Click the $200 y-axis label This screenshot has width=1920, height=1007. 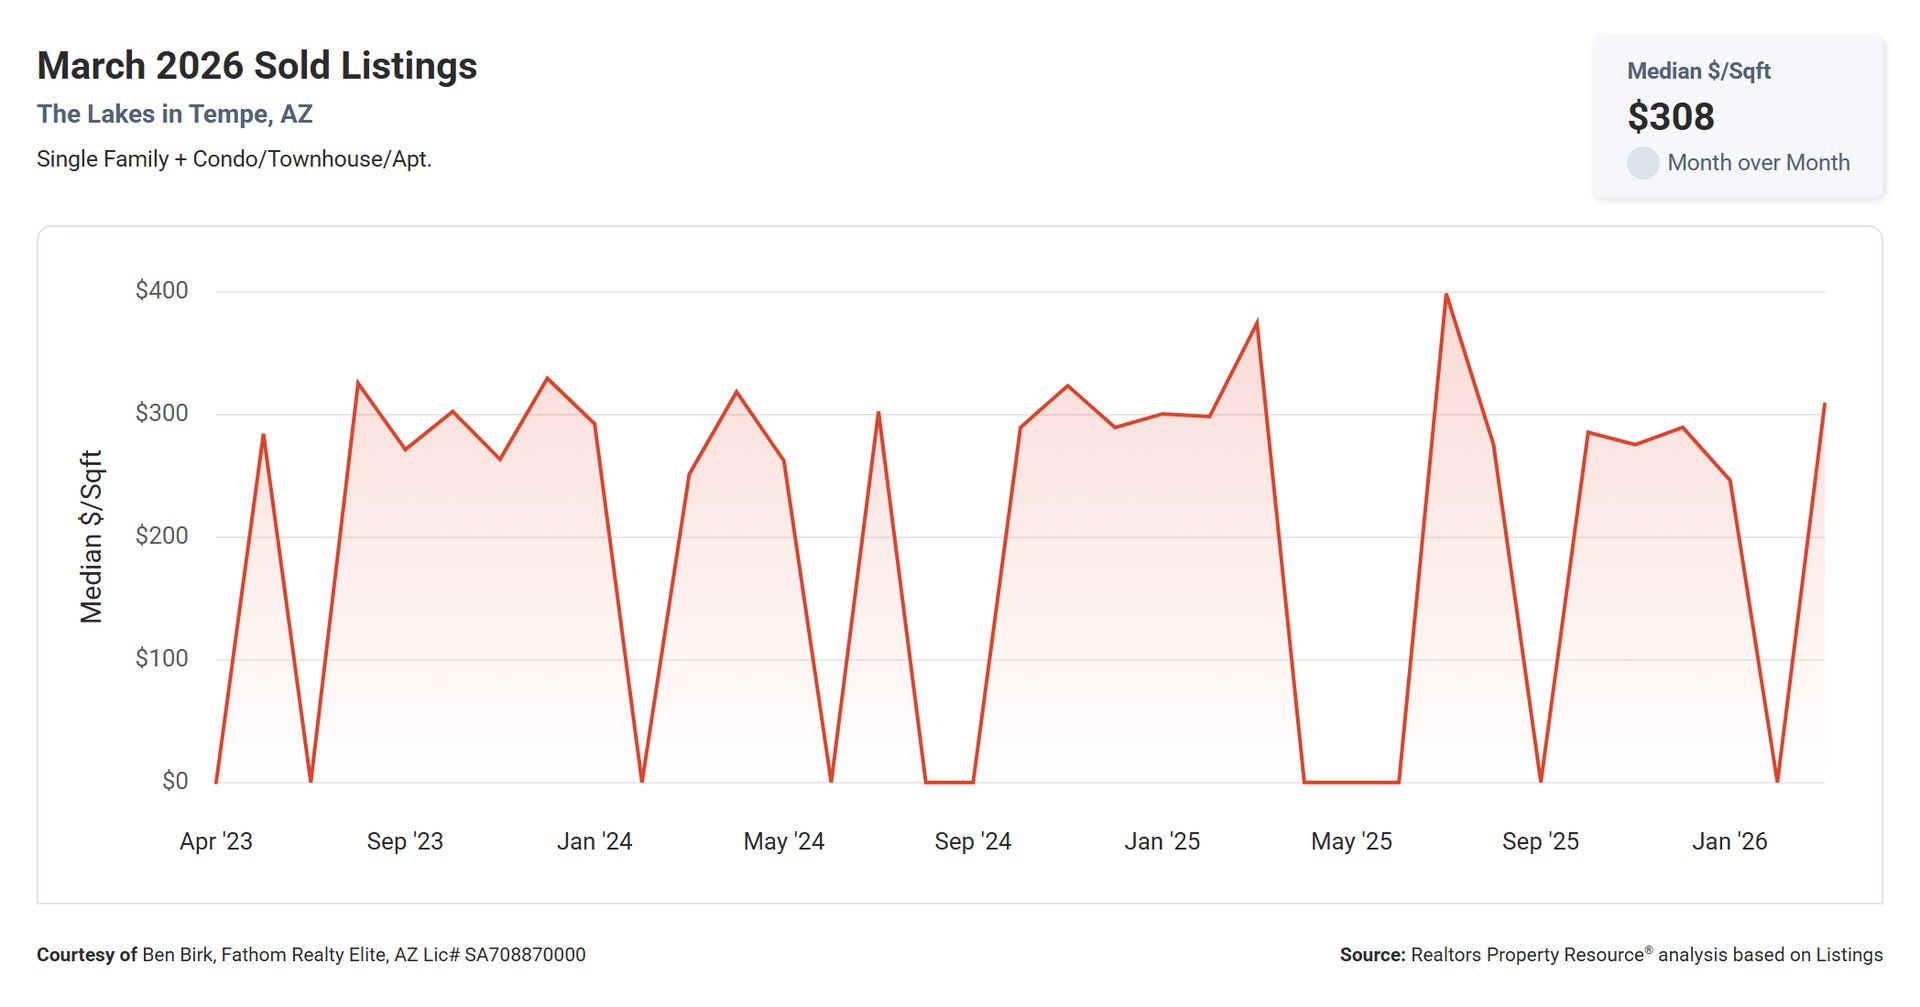point(162,536)
